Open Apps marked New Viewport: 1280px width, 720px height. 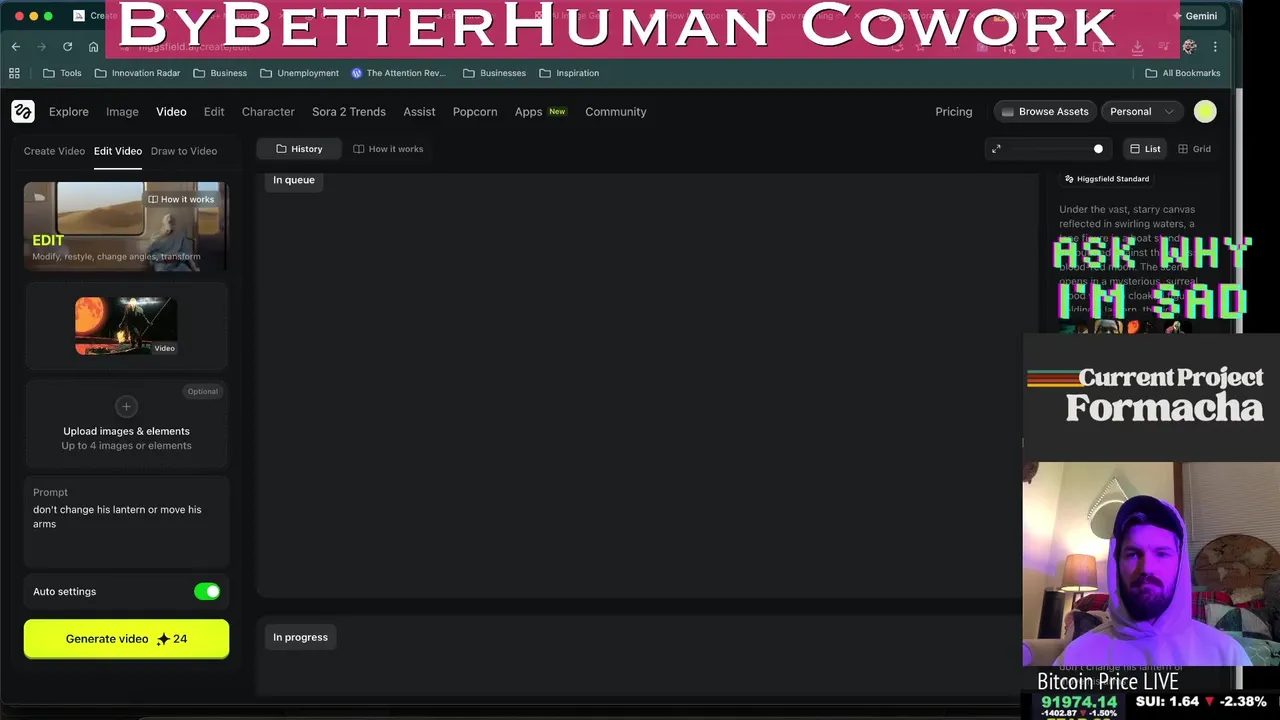[540, 112]
